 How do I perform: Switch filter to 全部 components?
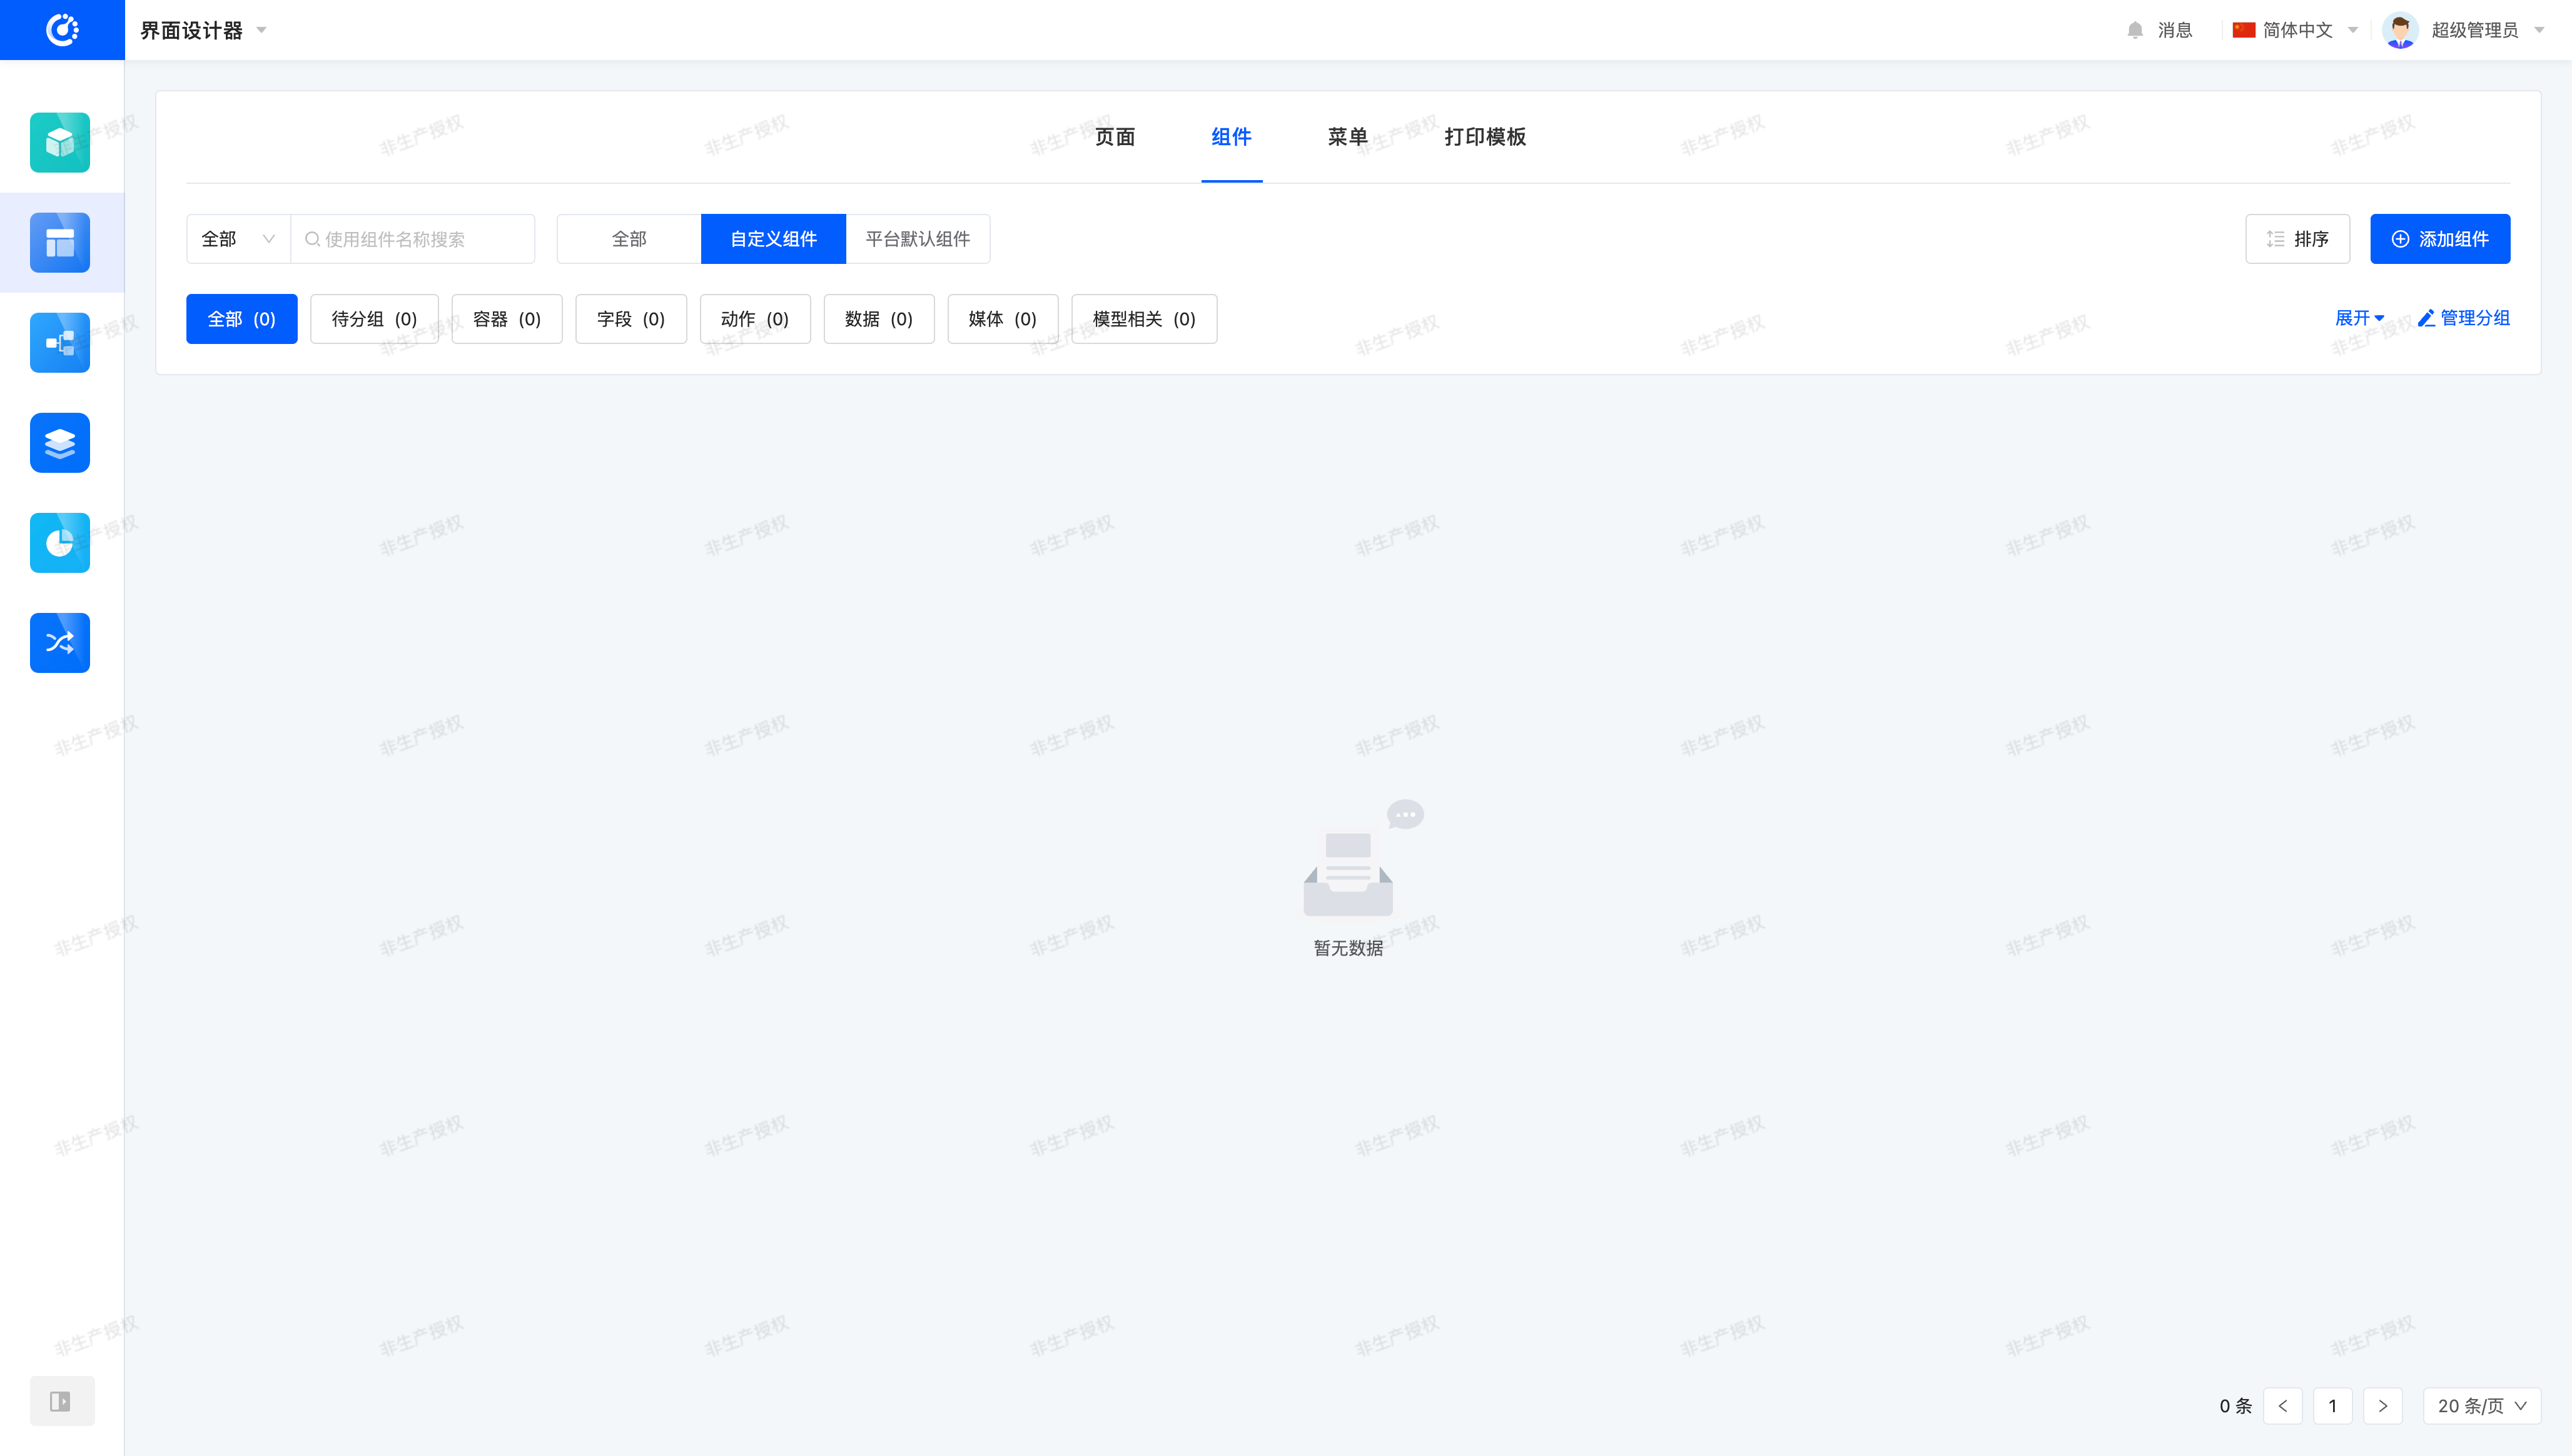tap(629, 239)
